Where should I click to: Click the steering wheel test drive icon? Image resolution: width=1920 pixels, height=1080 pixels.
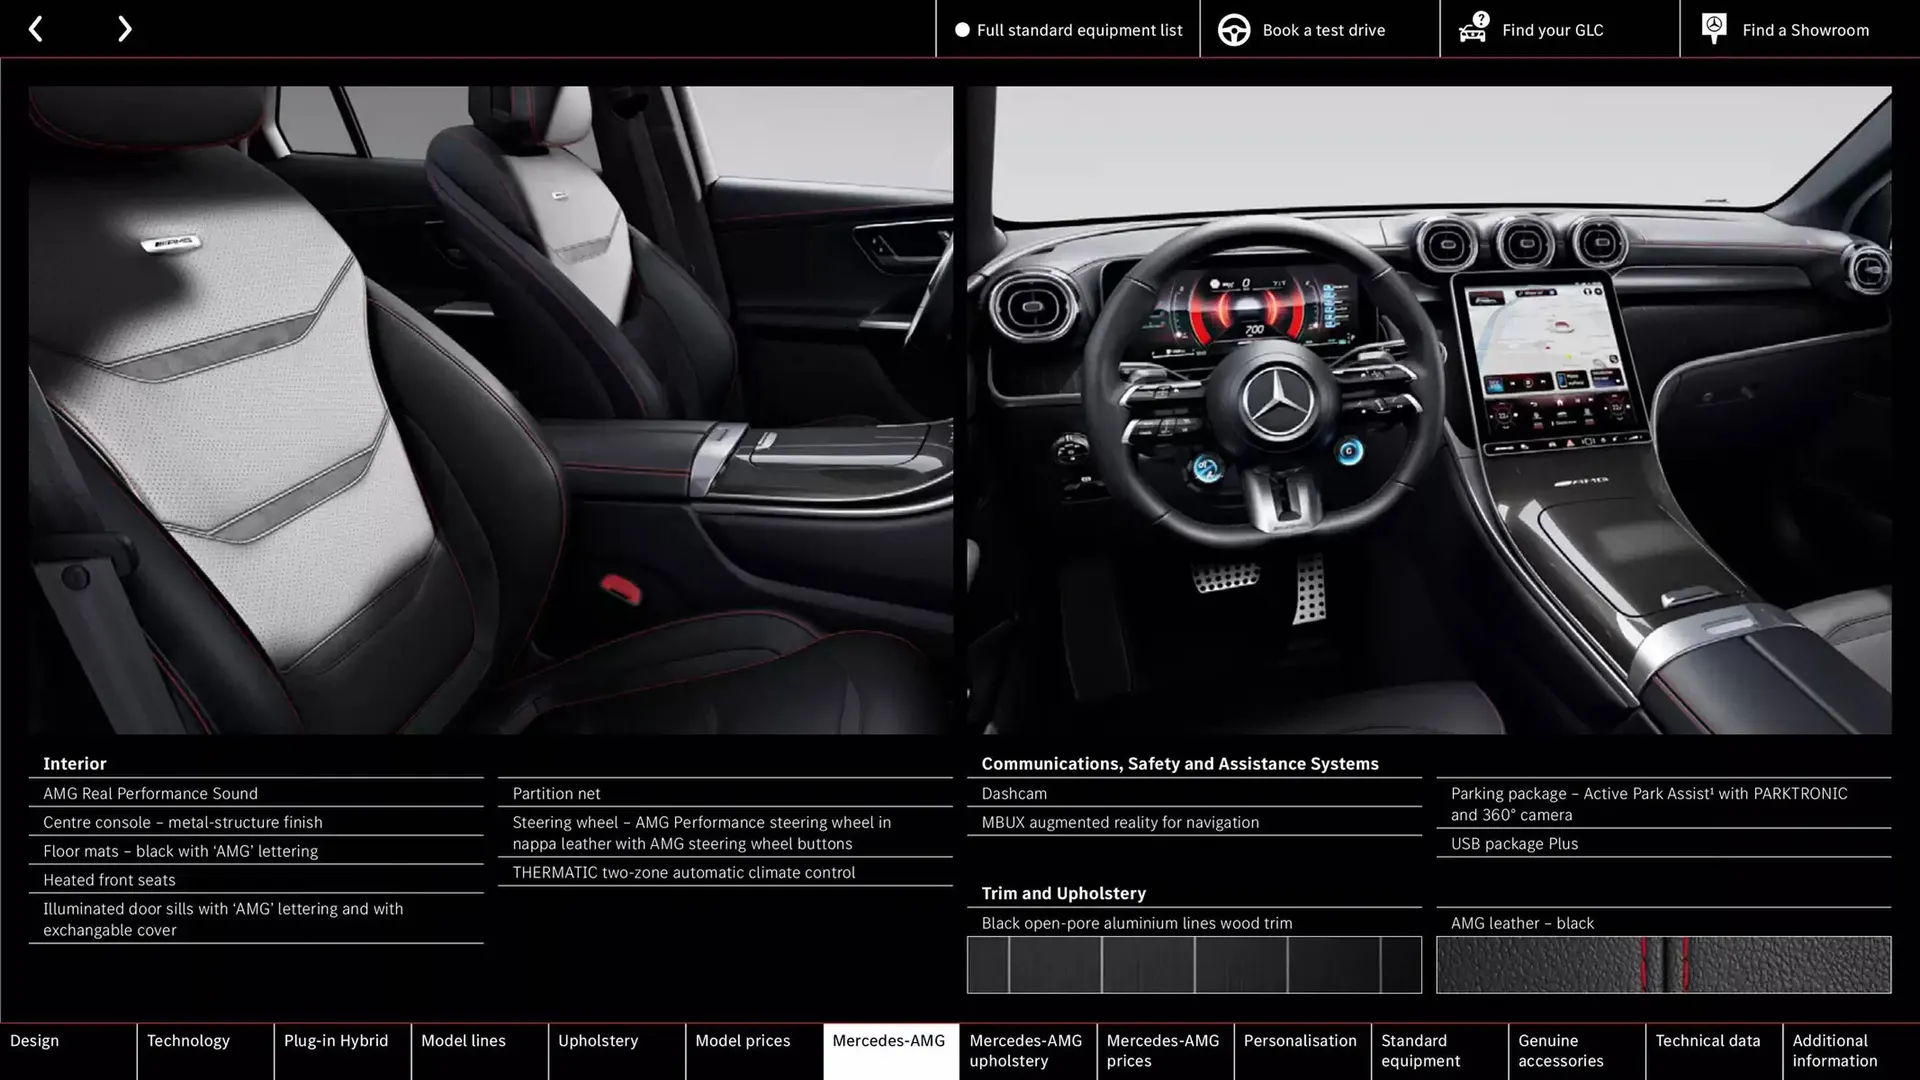1234,30
